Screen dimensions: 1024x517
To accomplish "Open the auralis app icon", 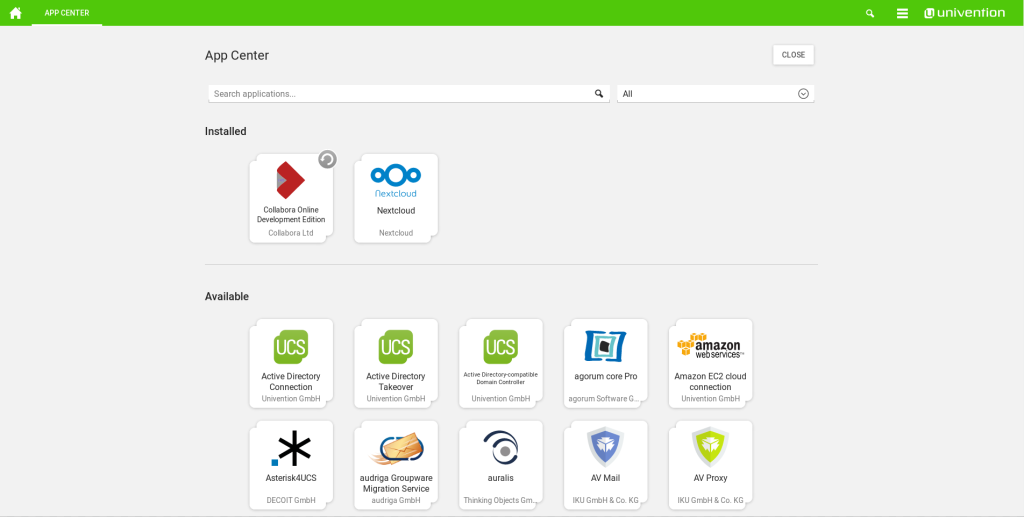I will pyautogui.click(x=501, y=448).
